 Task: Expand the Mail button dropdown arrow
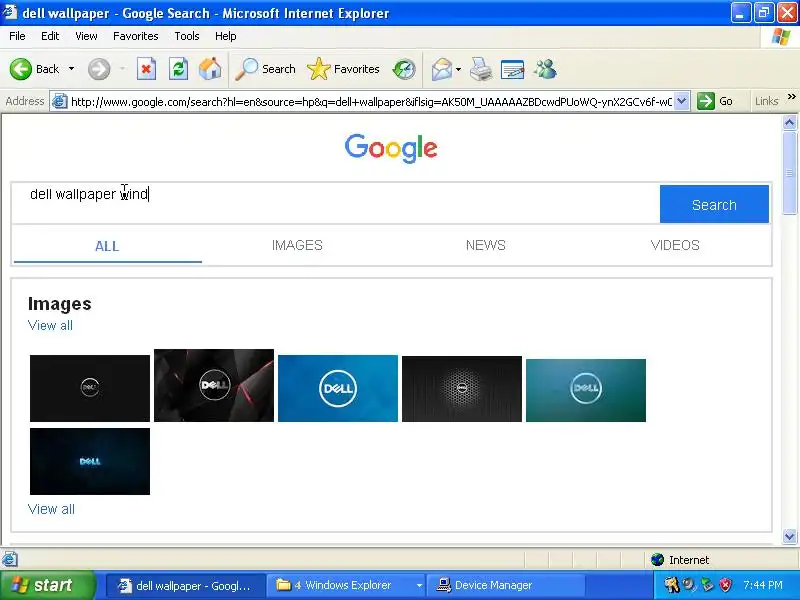tap(458, 69)
